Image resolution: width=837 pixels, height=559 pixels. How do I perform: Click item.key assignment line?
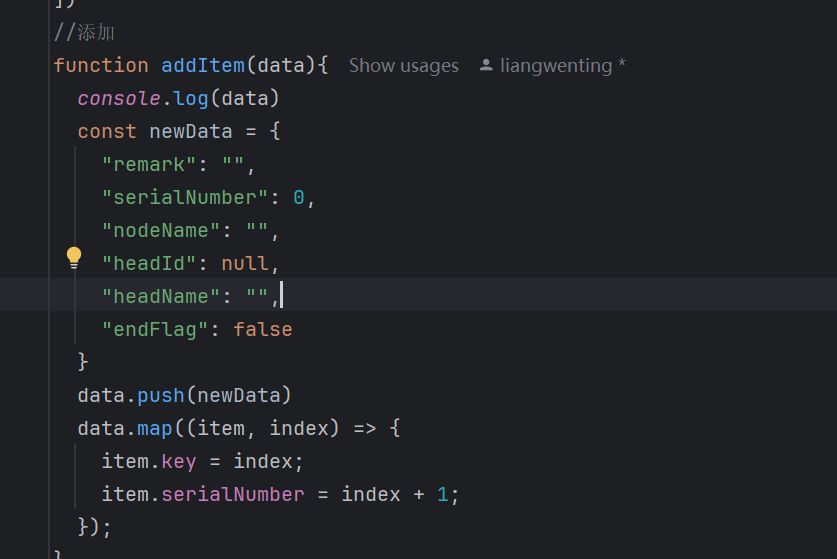coord(202,462)
